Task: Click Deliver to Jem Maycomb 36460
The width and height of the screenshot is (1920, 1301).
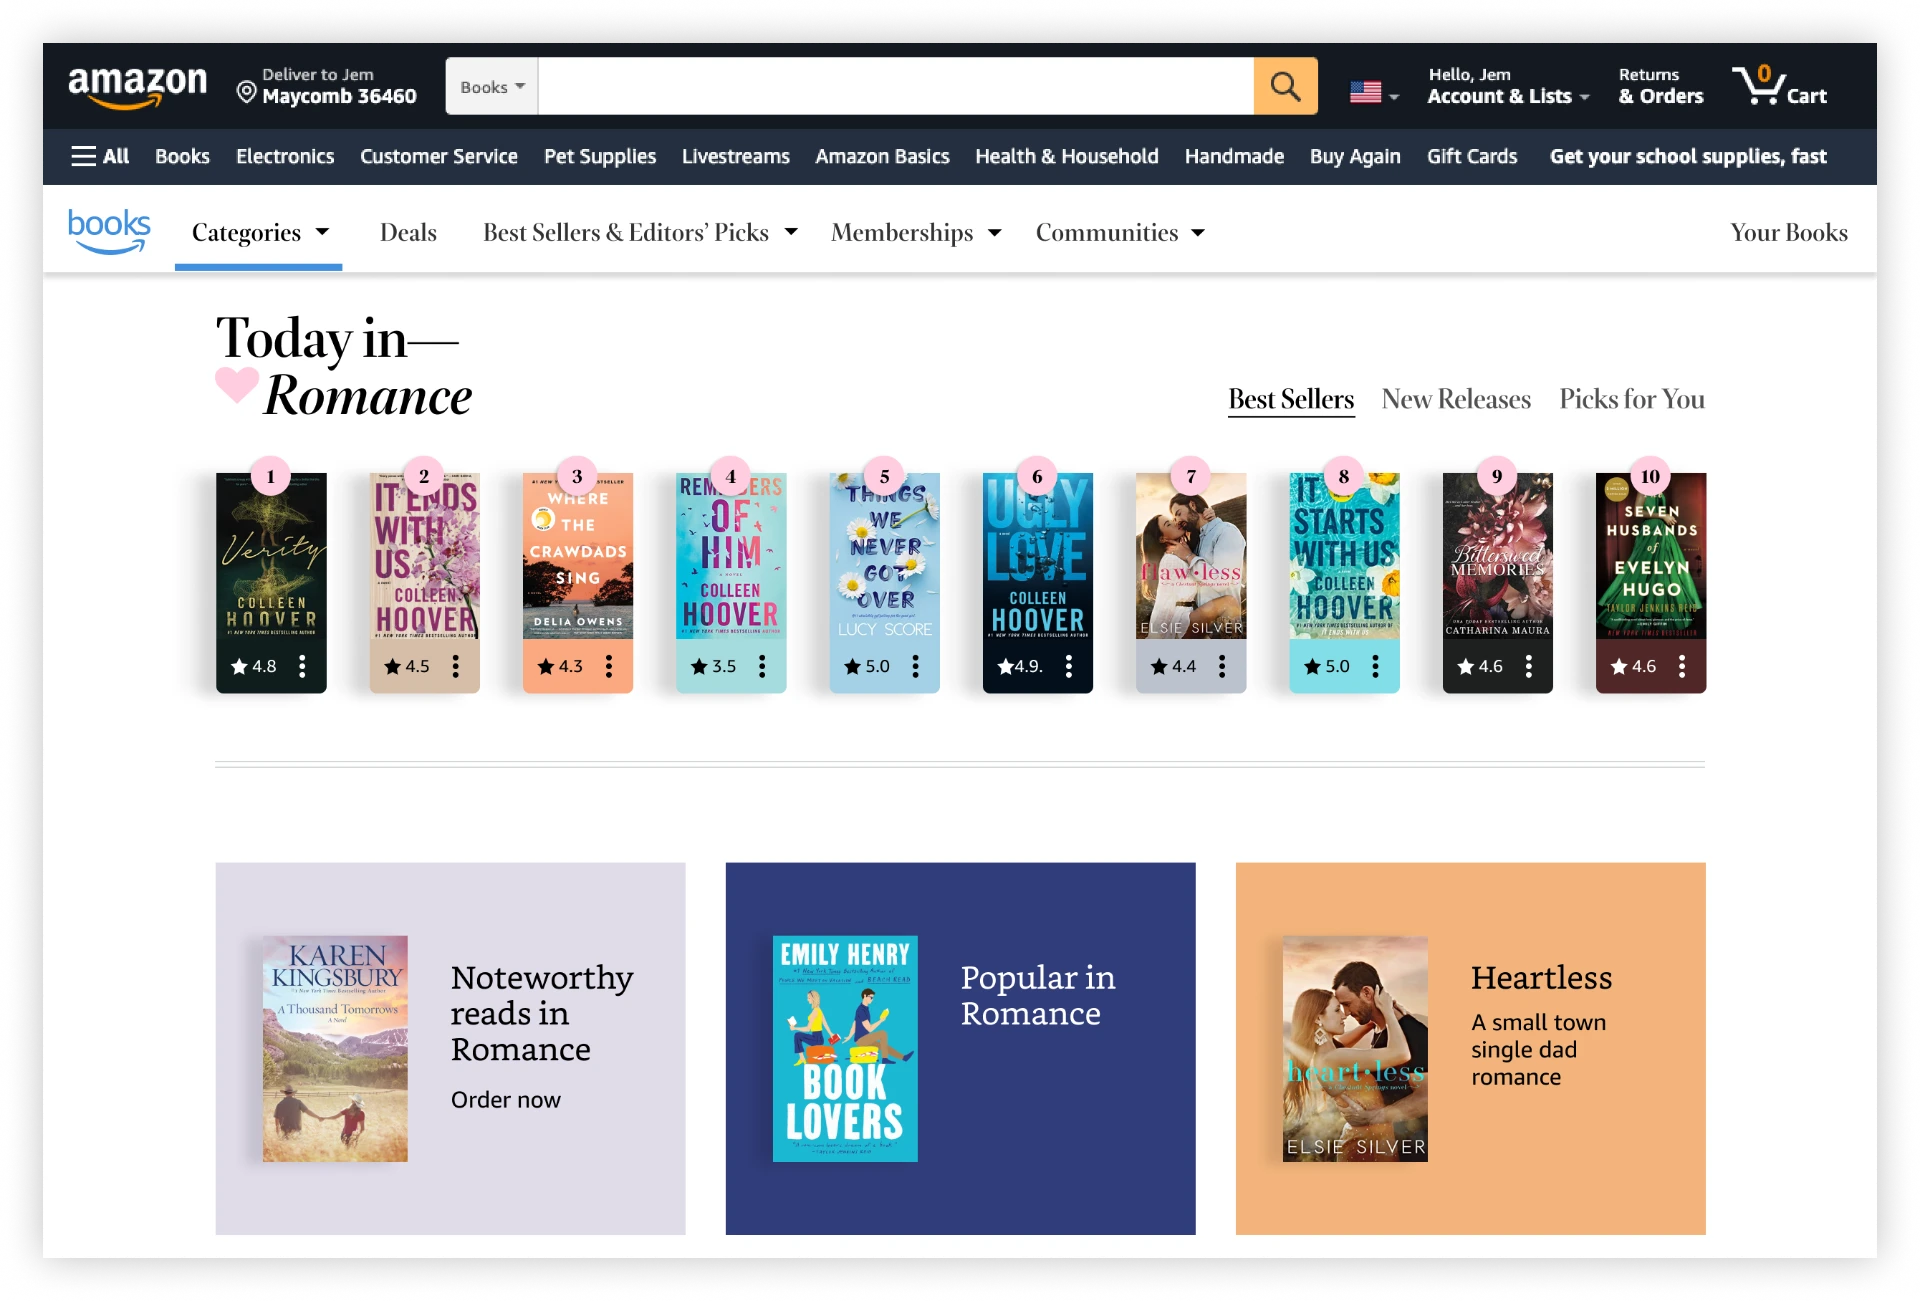Action: pos(327,86)
